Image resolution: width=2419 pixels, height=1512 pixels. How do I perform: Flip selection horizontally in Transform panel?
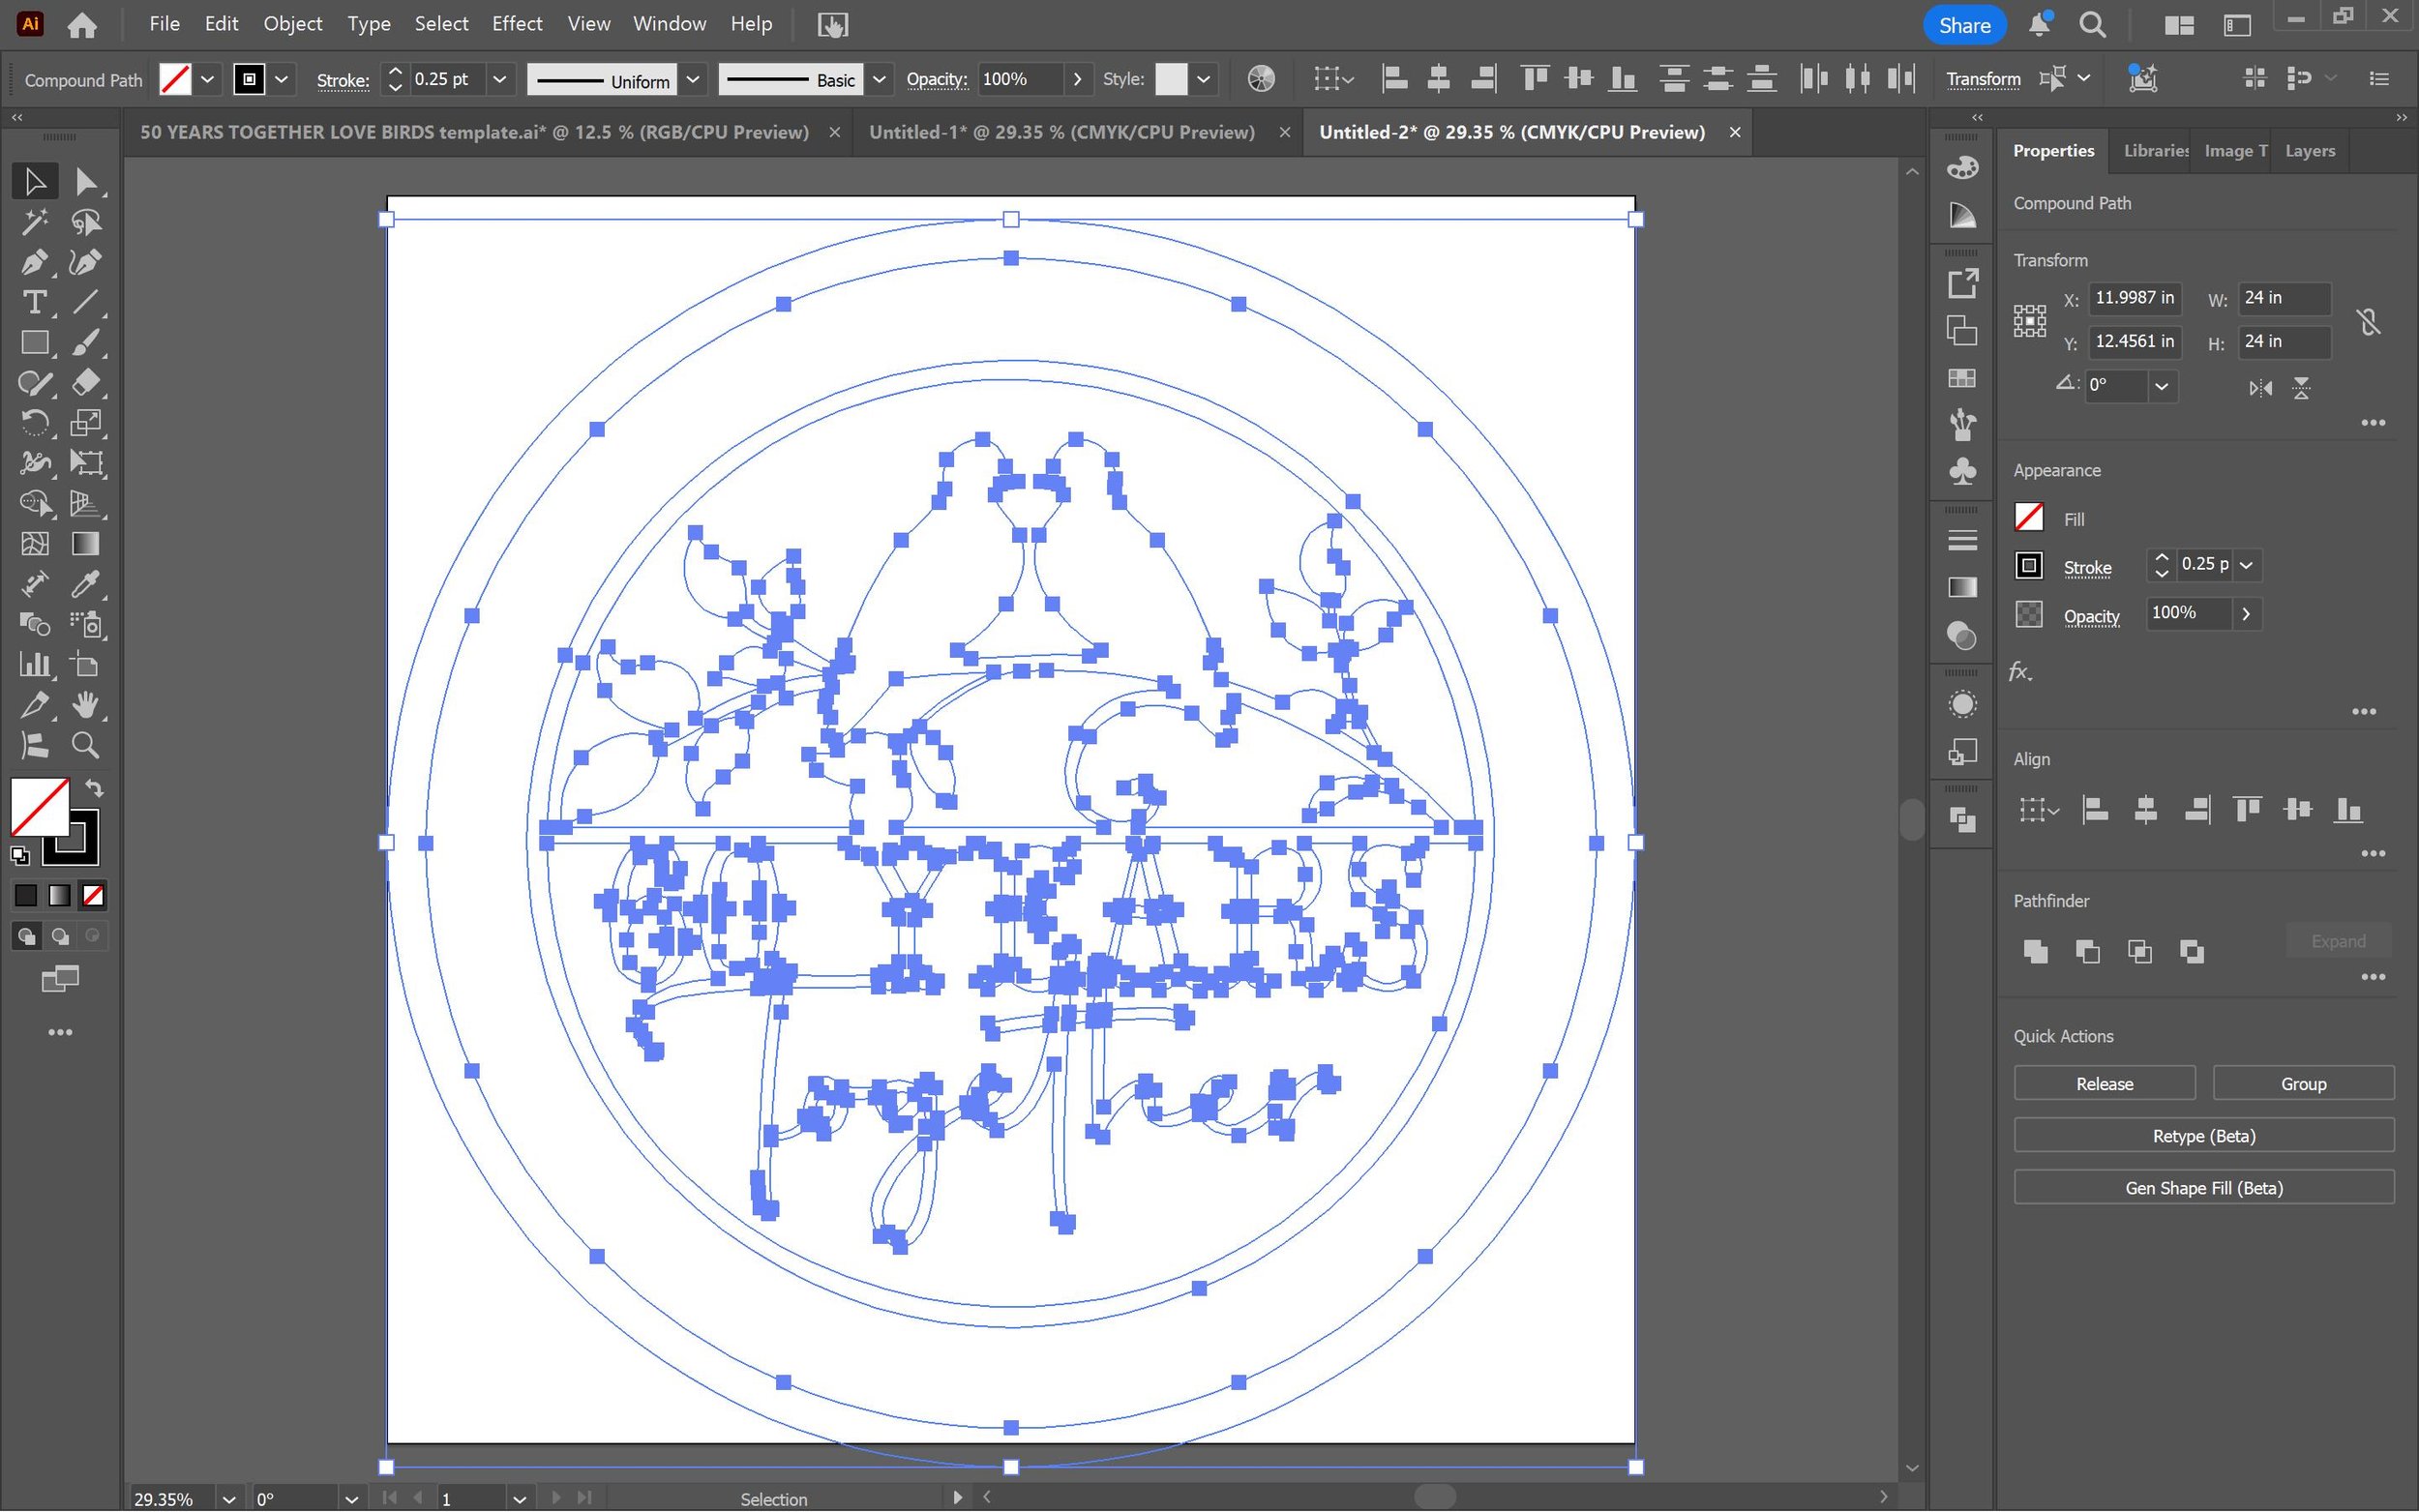(x=2260, y=388)
